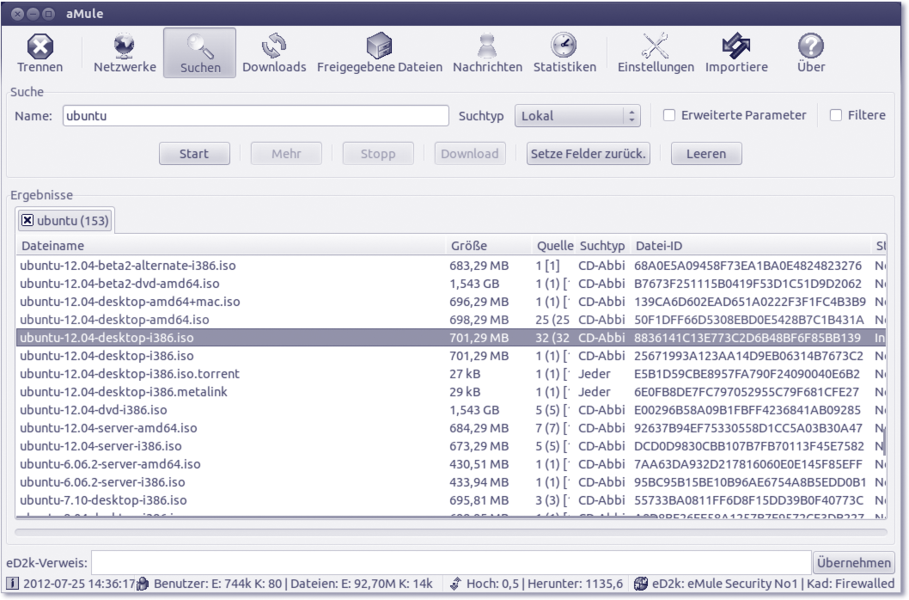
Task: Toggle the Filtere checkbox
Action: 836,115
